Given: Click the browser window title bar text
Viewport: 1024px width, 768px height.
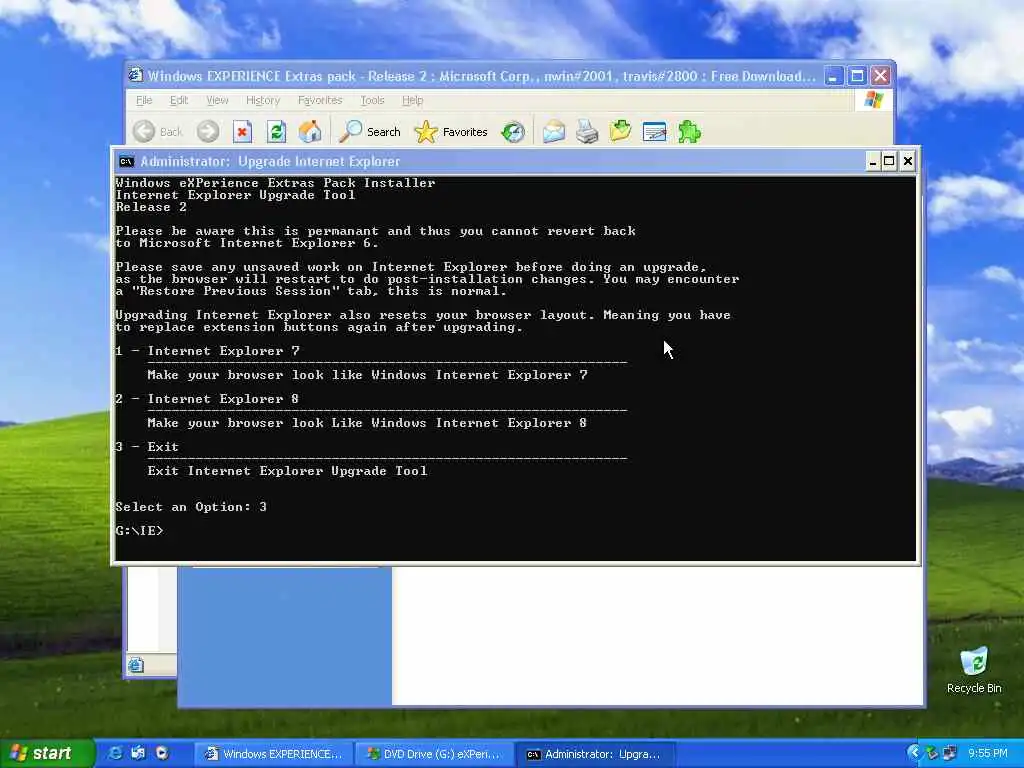Looking at the screenshot, I should pyautogui.click(x=481, y=76).
